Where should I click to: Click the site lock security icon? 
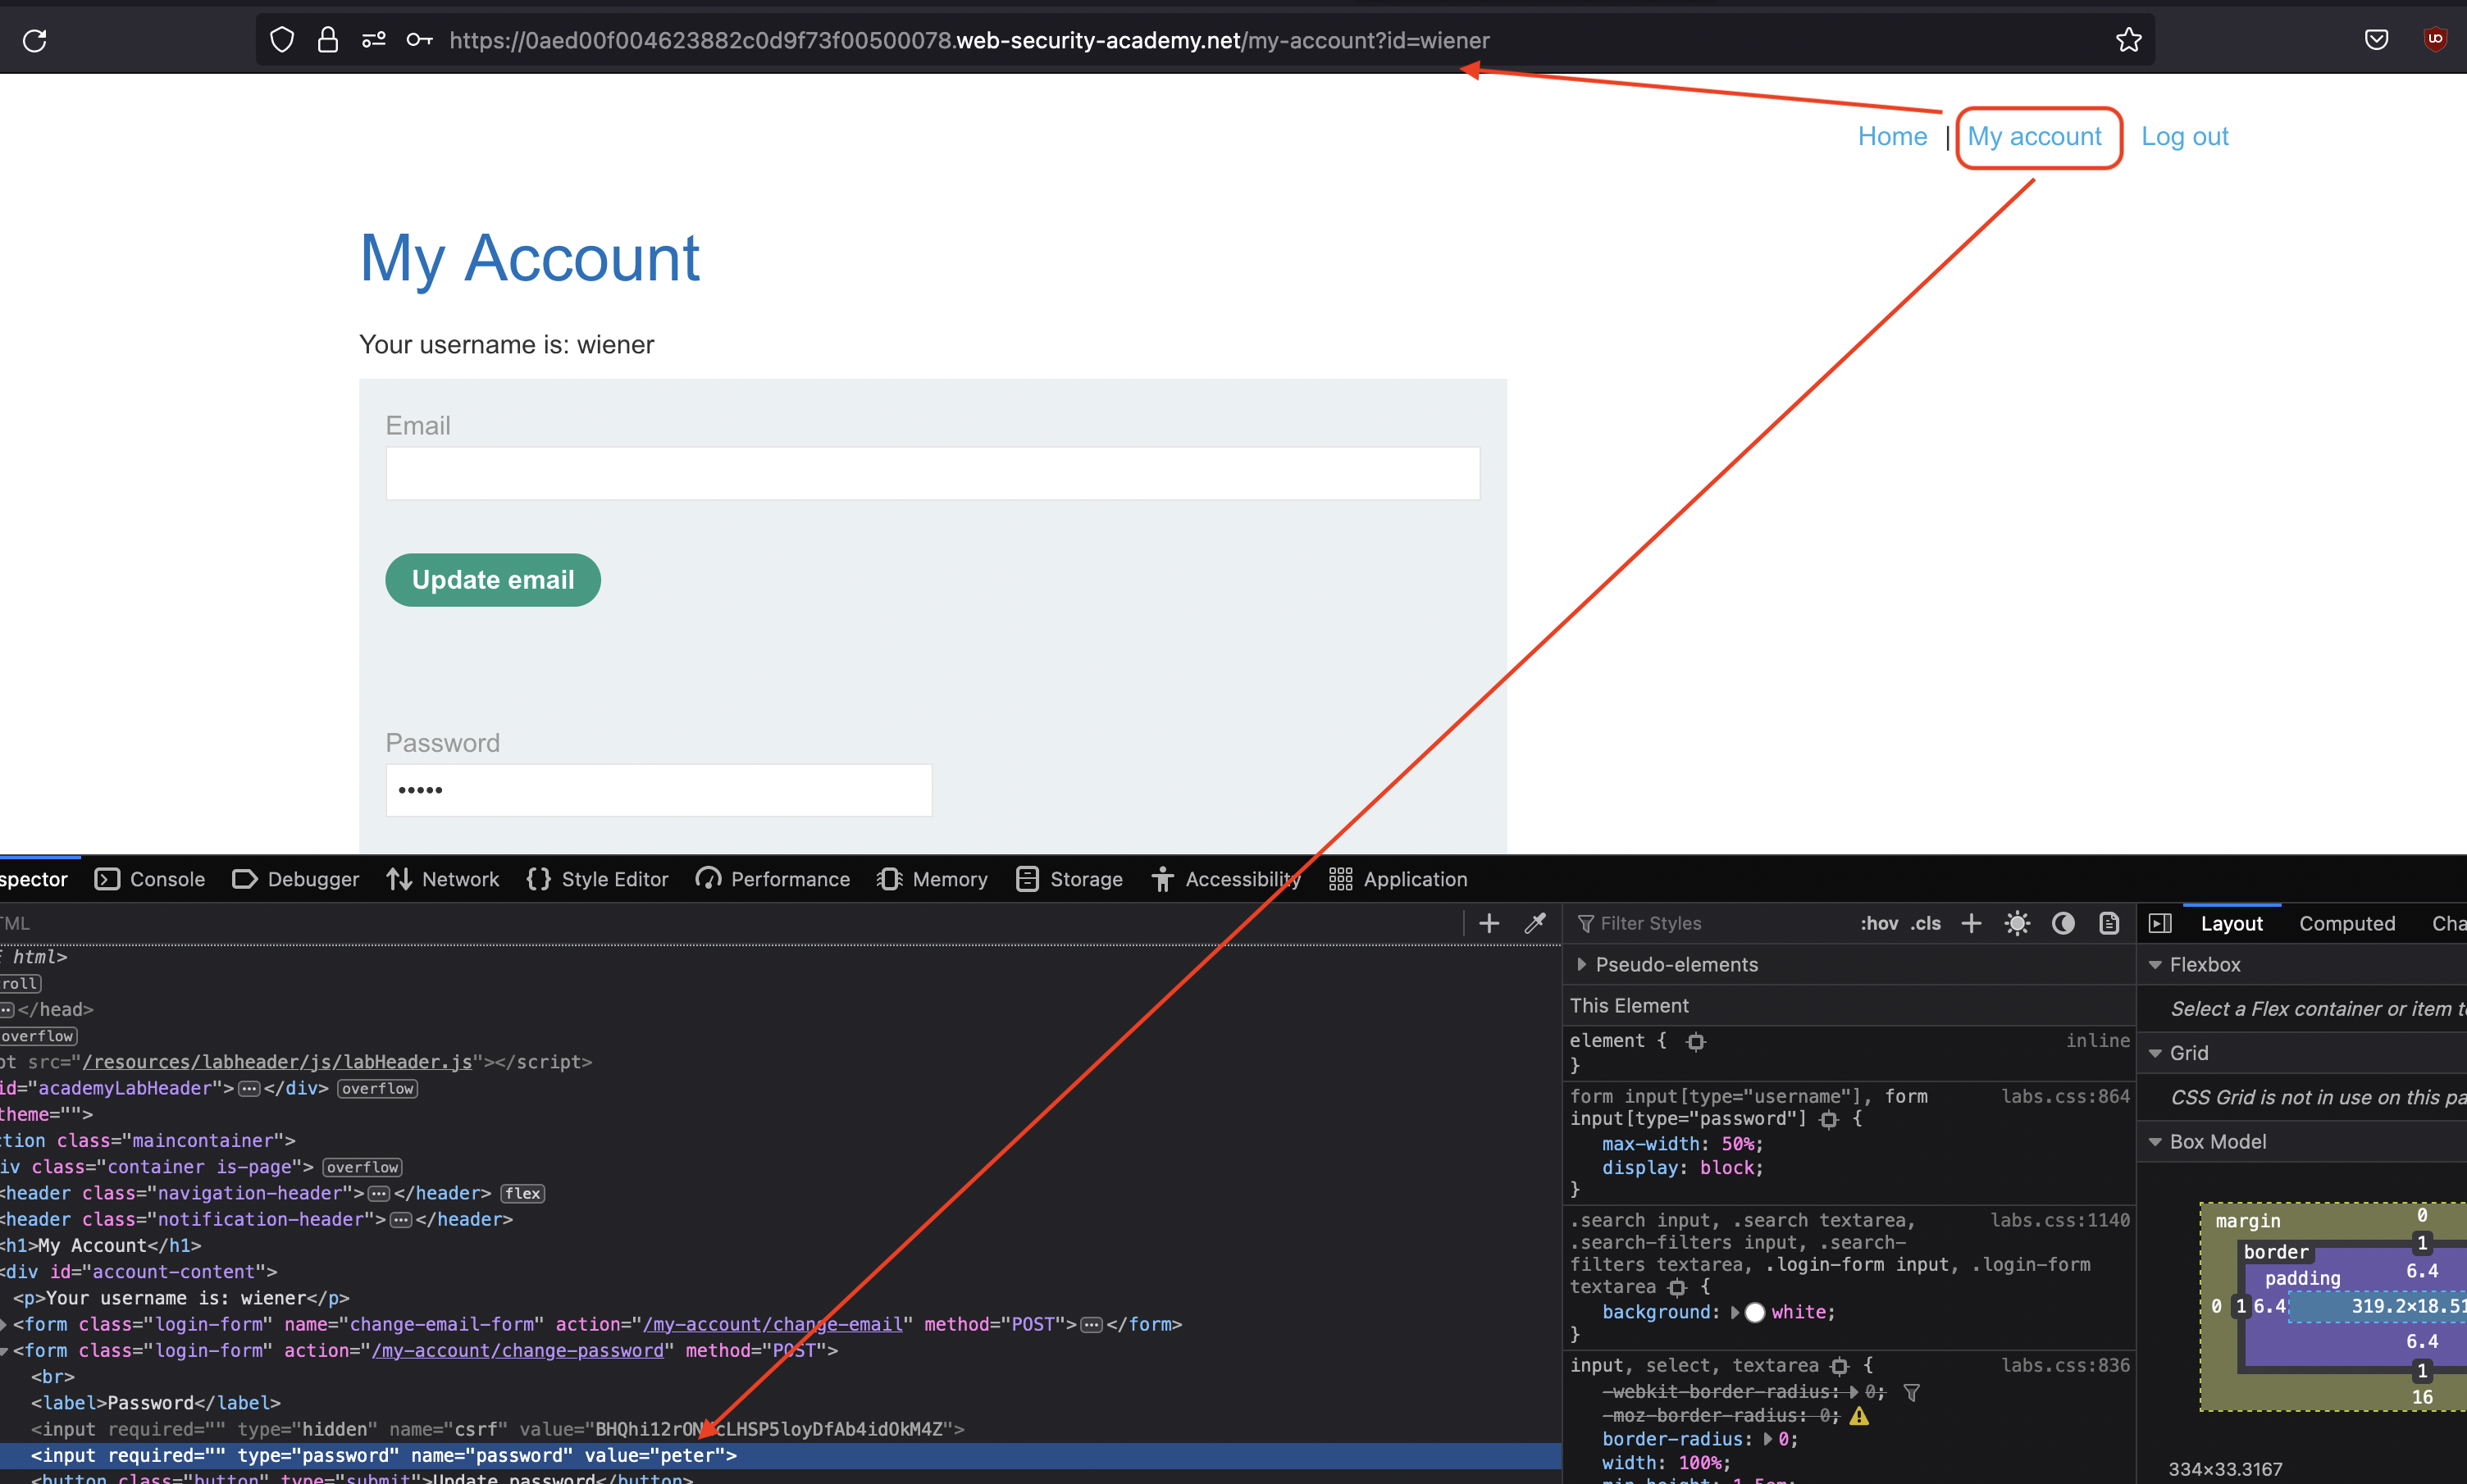tap(327, 40)
